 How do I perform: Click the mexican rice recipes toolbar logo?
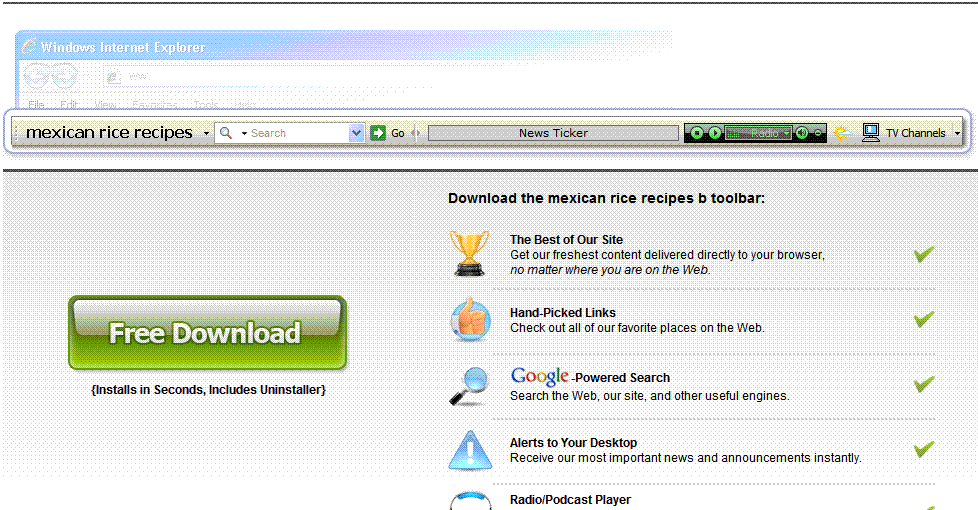pyautogui.click(x=109, y=133)
